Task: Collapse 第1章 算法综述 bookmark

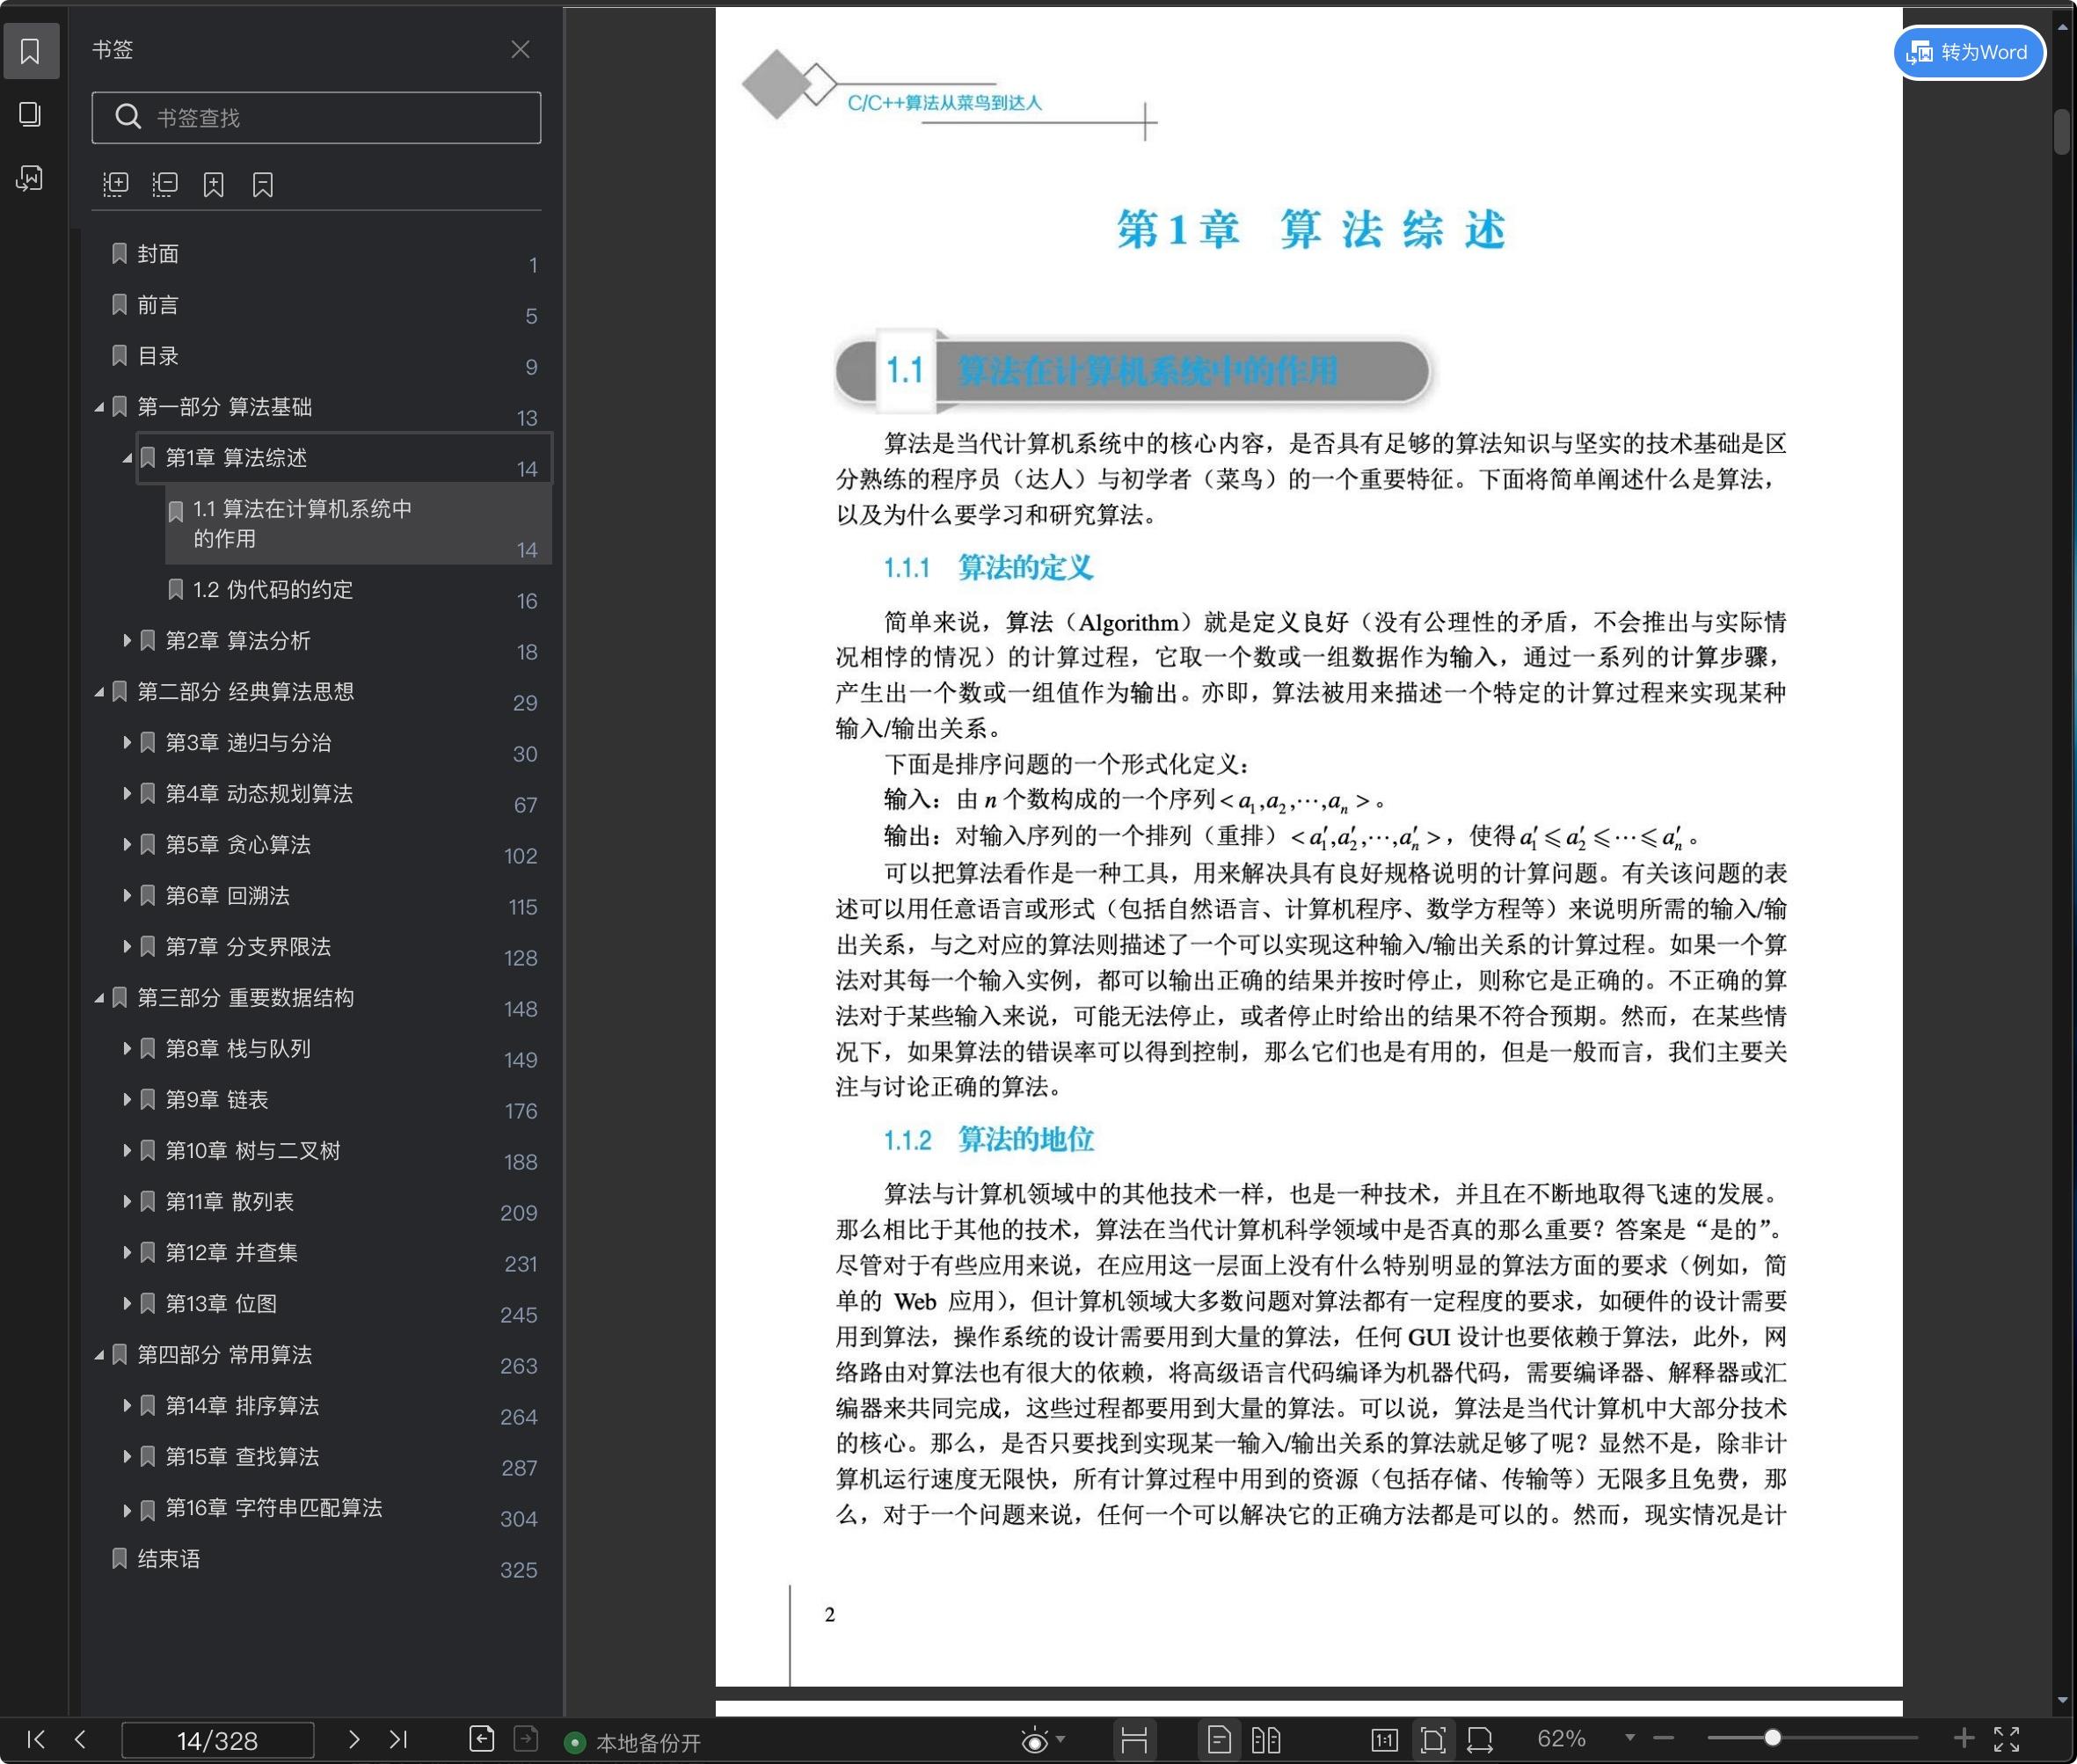Action: 127,458
